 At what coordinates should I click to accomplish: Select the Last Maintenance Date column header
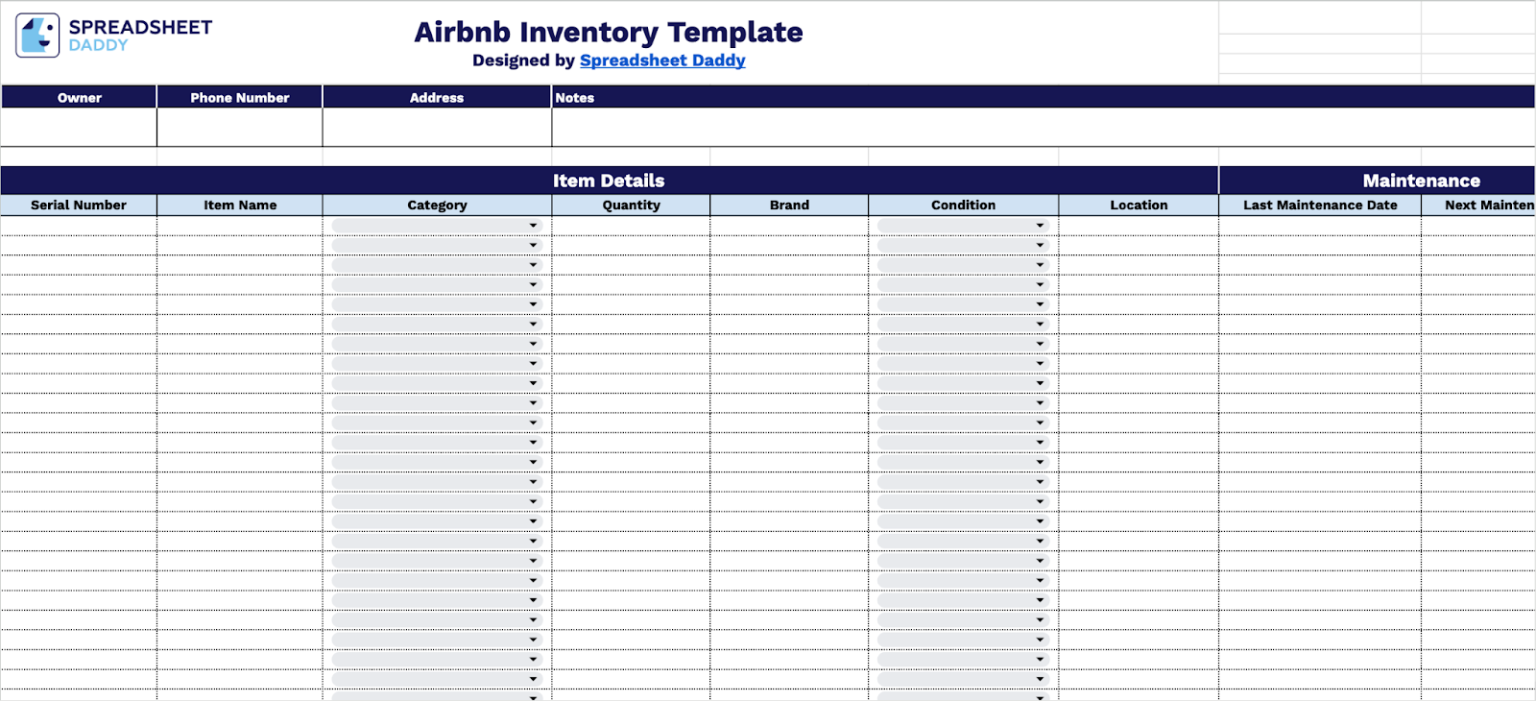pos(1319,205)
